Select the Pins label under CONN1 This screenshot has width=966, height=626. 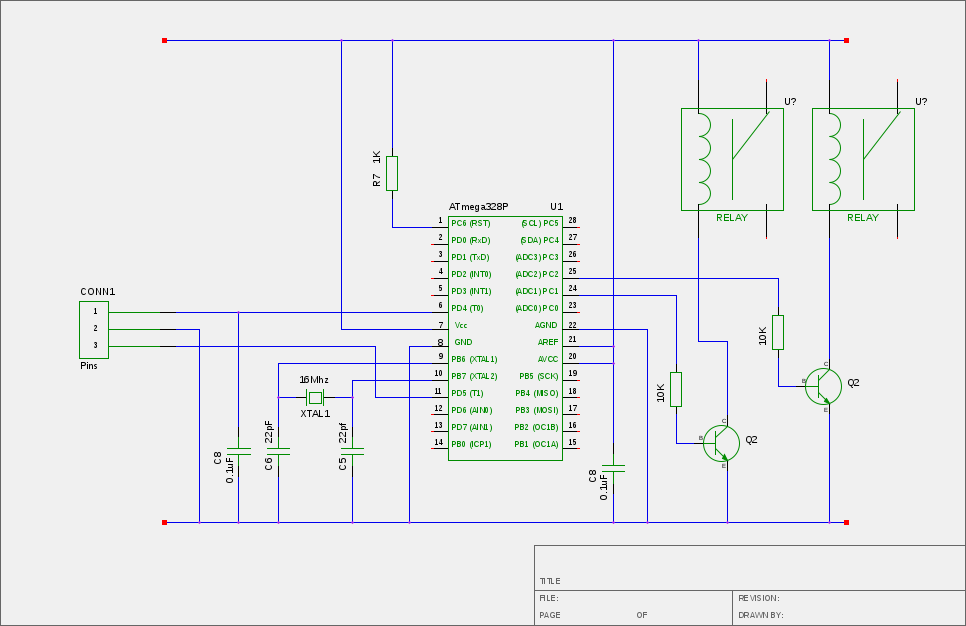89,365
